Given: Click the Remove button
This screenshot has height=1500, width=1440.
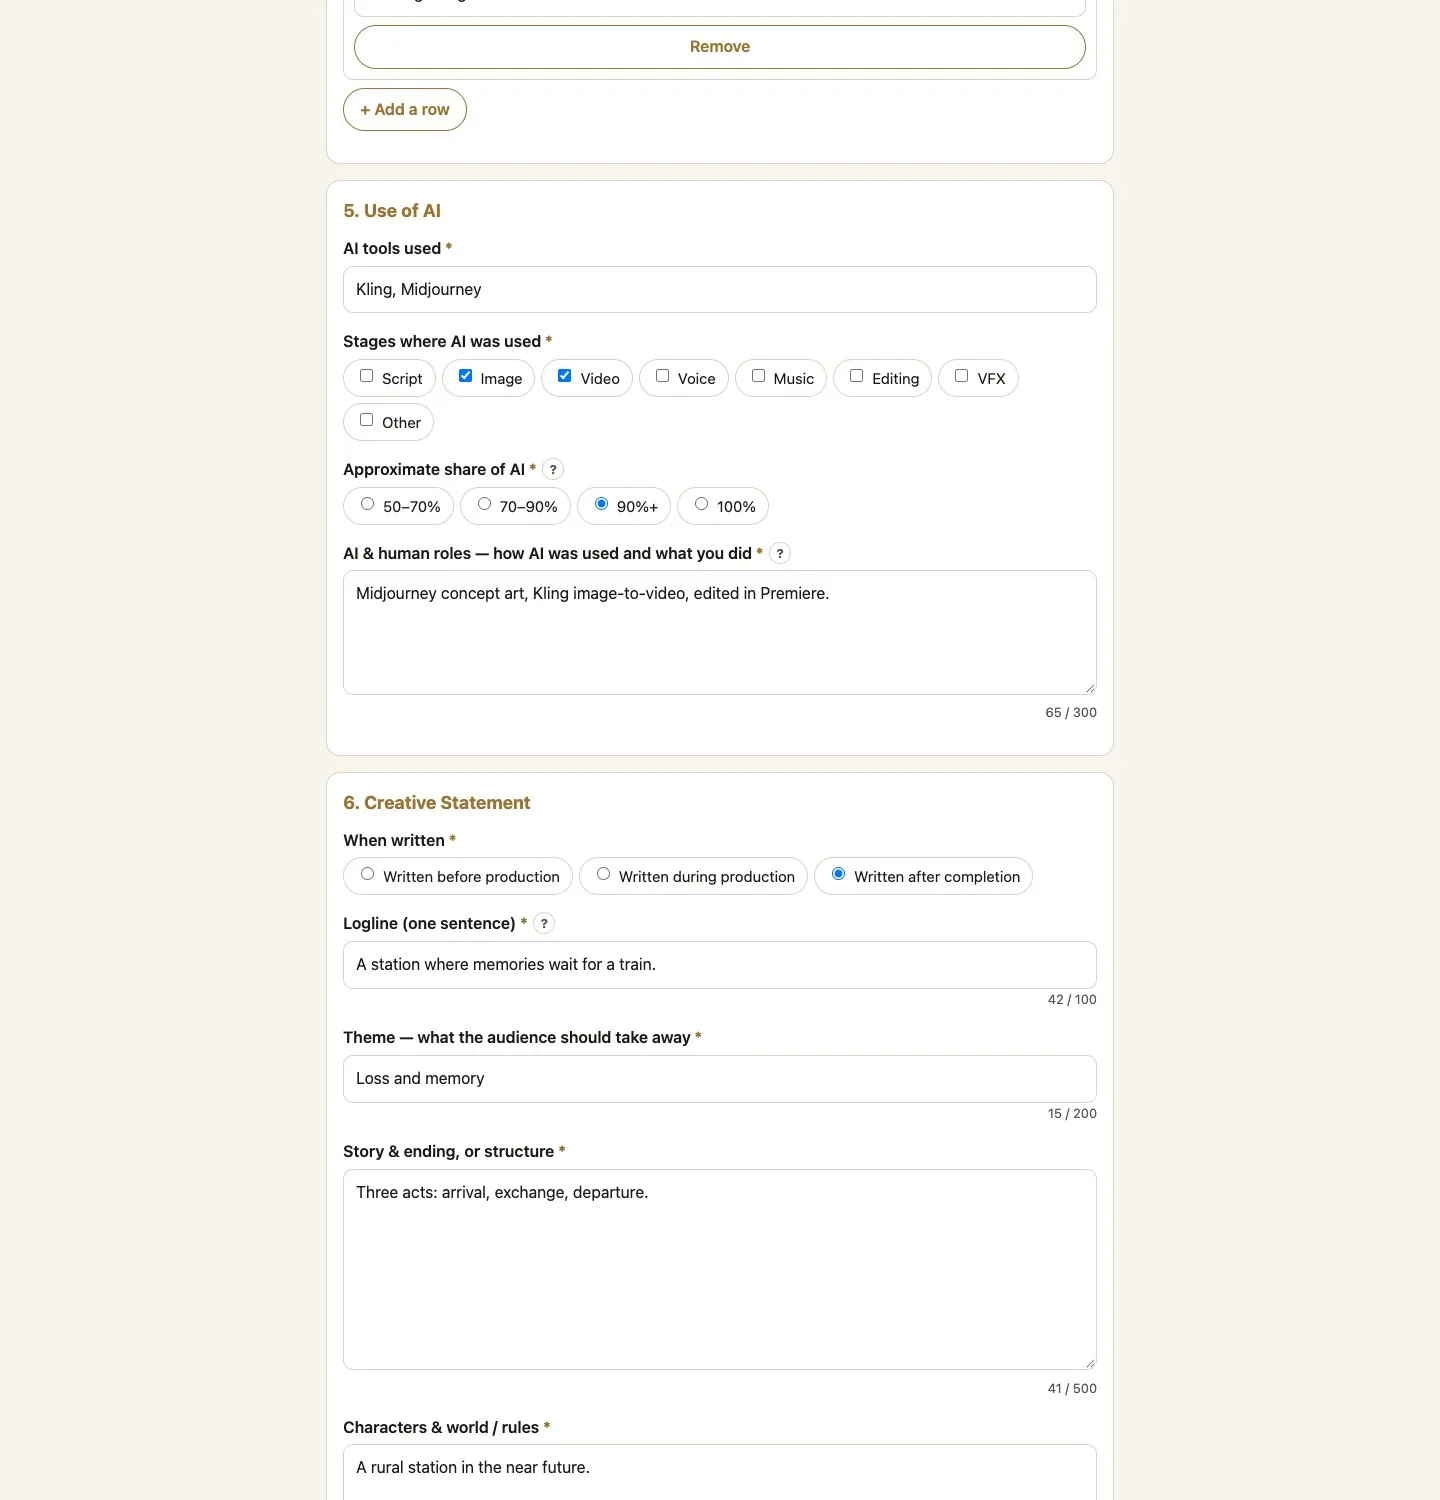Looking at the screenshot, I should [x=720, y=47].
